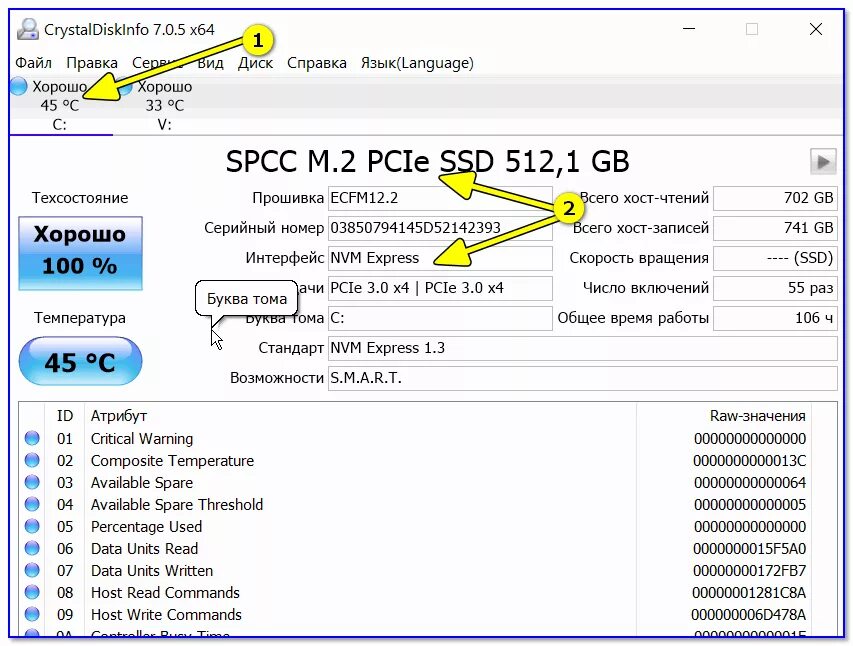The image size is (853, 646).
Task: Open the Правка menu
Action: [92, 63]
